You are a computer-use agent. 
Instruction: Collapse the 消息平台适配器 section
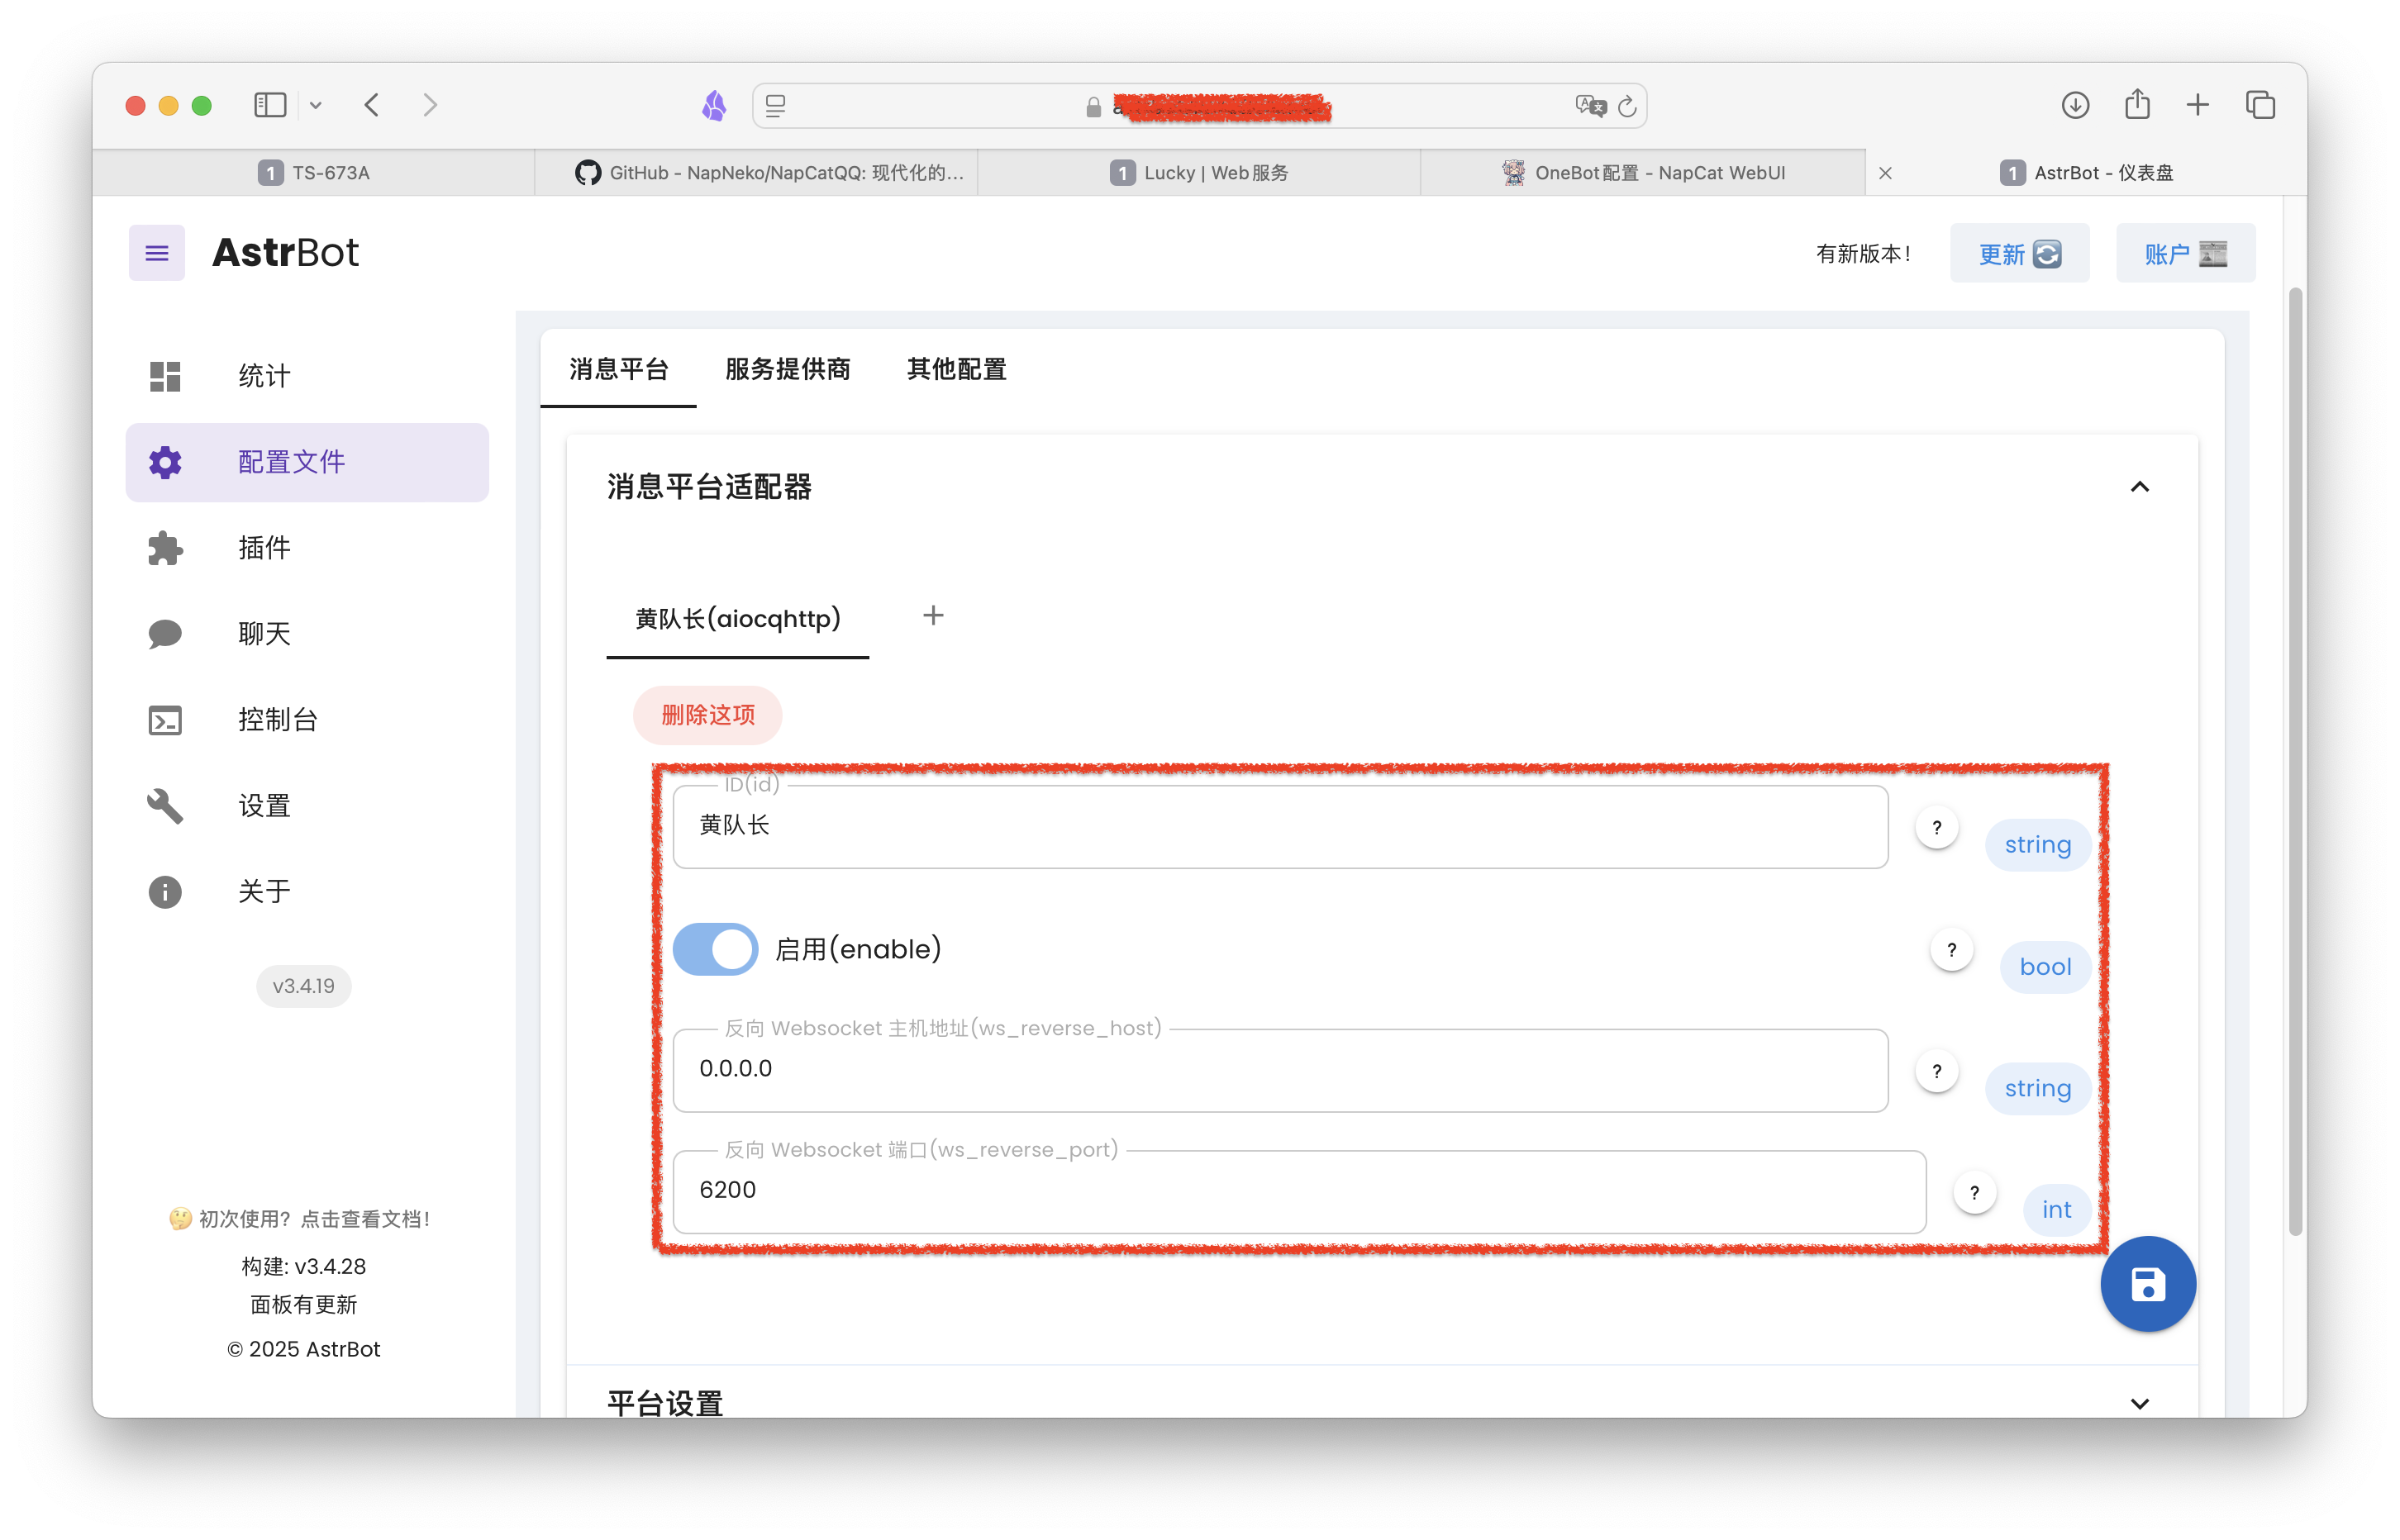coord(2139,487)
